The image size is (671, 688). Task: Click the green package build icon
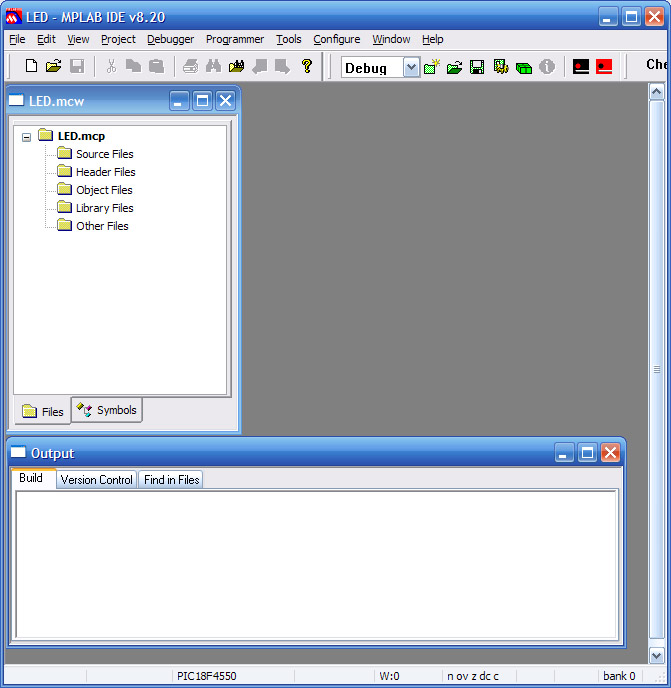click(524, 68)
